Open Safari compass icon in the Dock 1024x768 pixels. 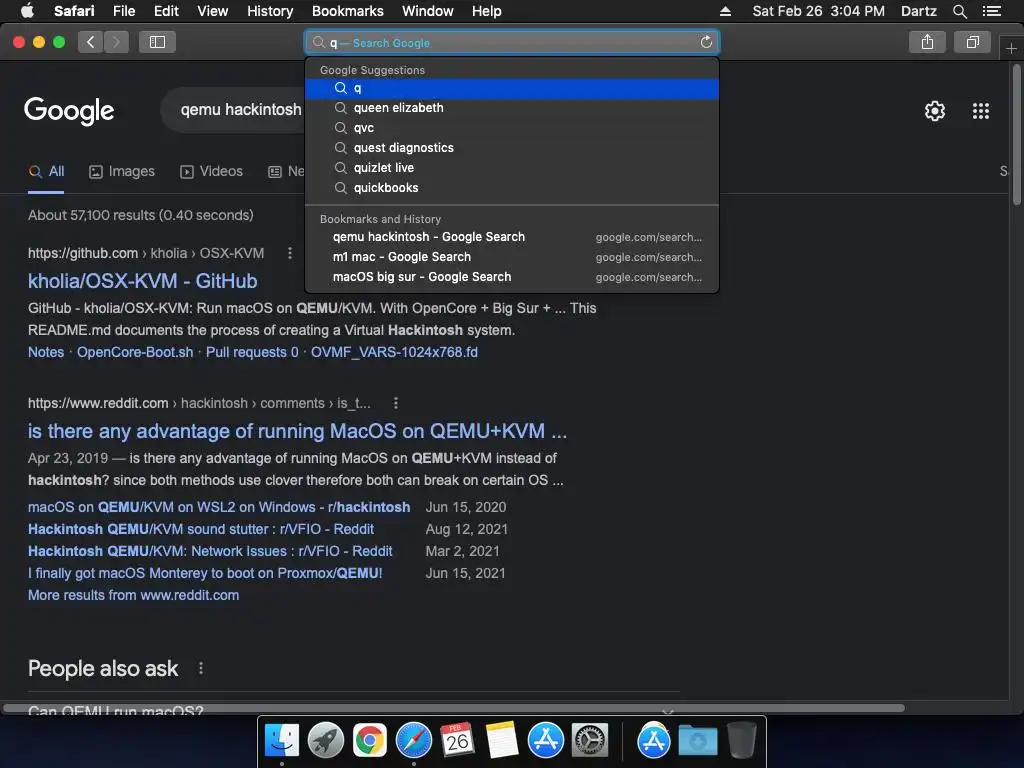tap(413, 741)
